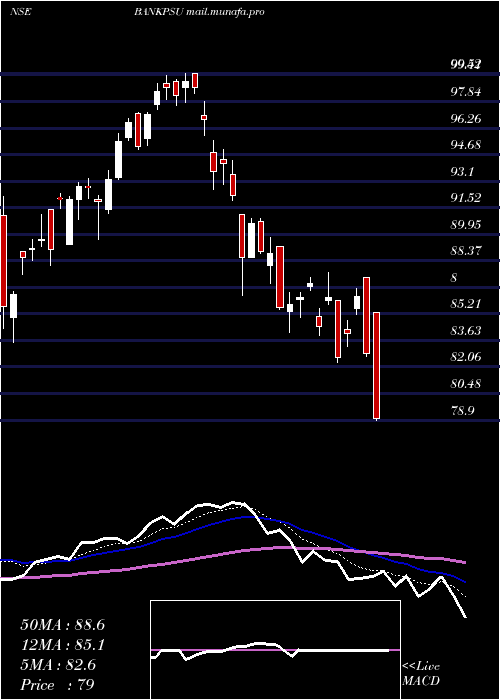Click the <<Live MACD label
Viewport: 500px width, 700px height.
pos(421,674)
